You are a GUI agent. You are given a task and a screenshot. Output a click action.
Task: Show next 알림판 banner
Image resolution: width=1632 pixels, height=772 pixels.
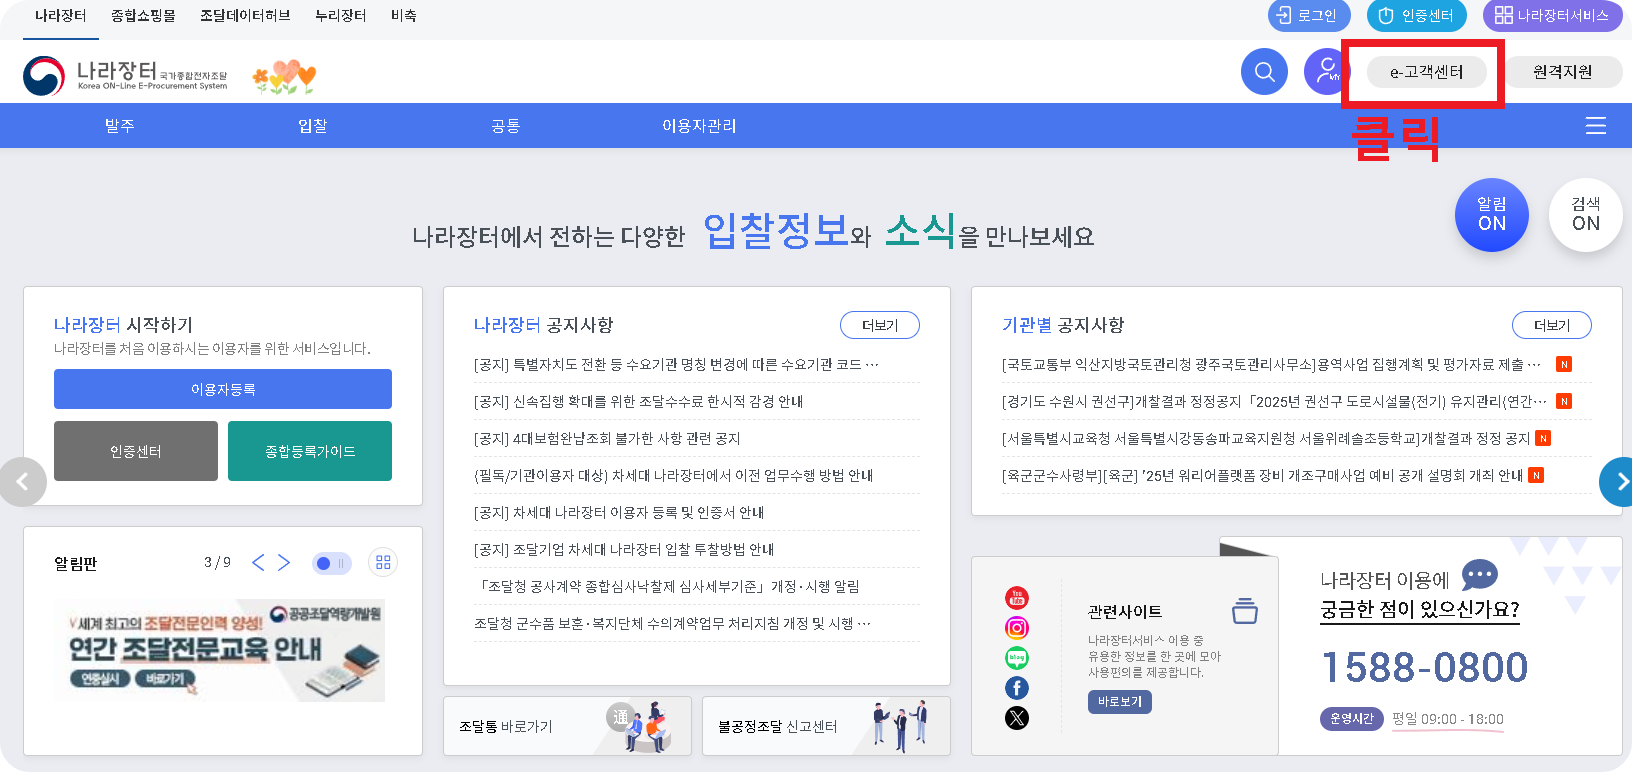coord(284,563)
